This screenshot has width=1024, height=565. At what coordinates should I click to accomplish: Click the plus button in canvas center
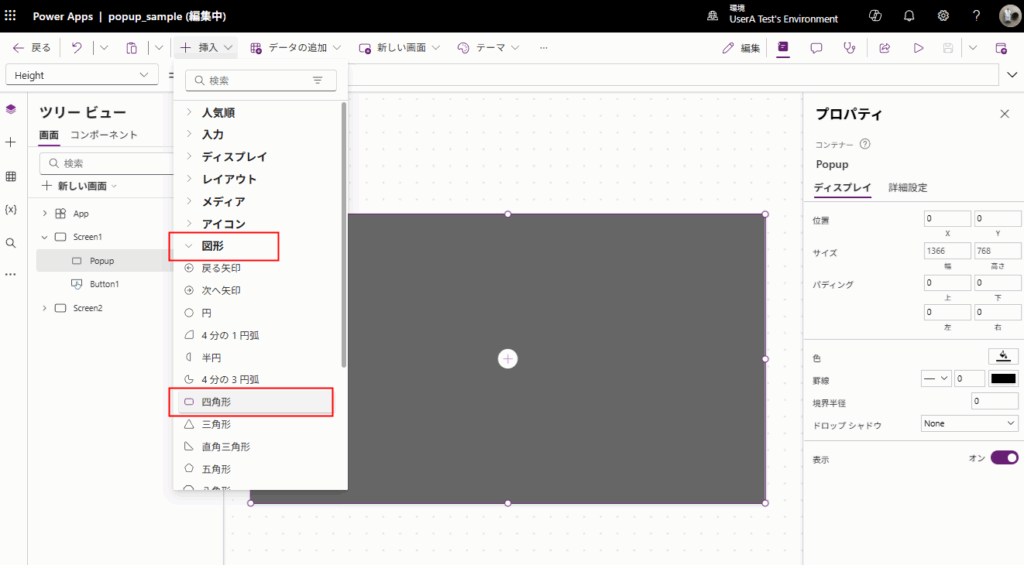[507, 359]
